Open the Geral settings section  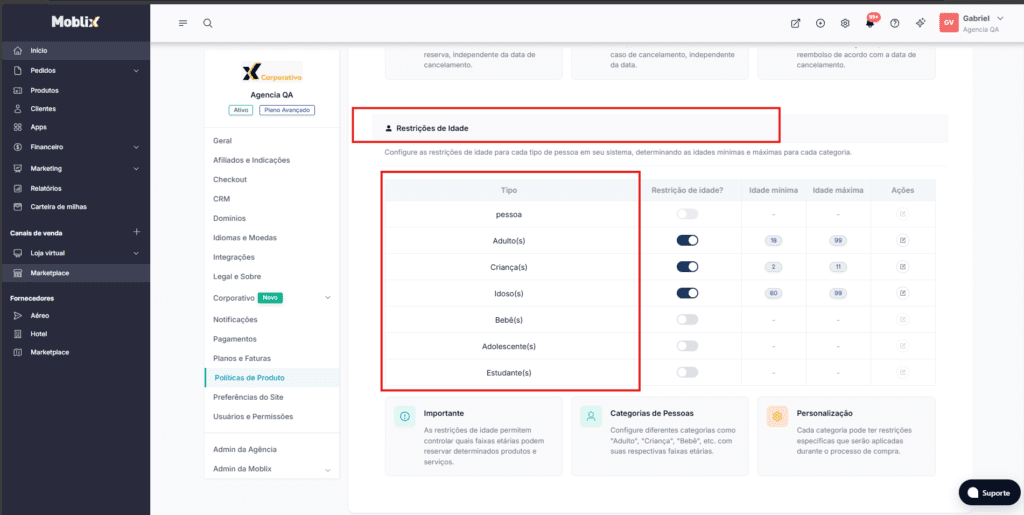[223, 140]
